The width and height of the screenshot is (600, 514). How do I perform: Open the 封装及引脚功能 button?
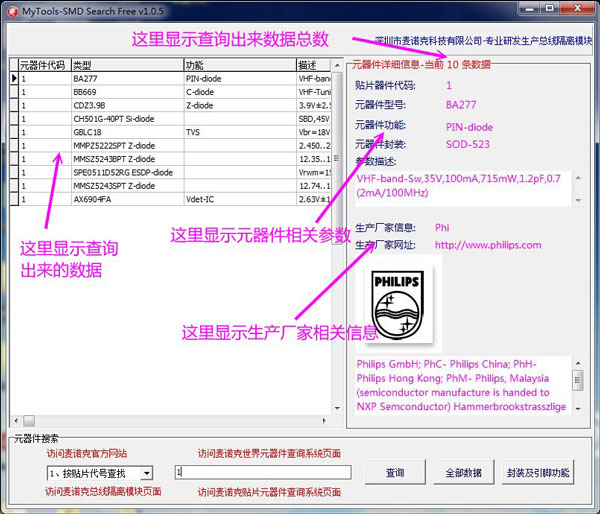coord(538,473)
